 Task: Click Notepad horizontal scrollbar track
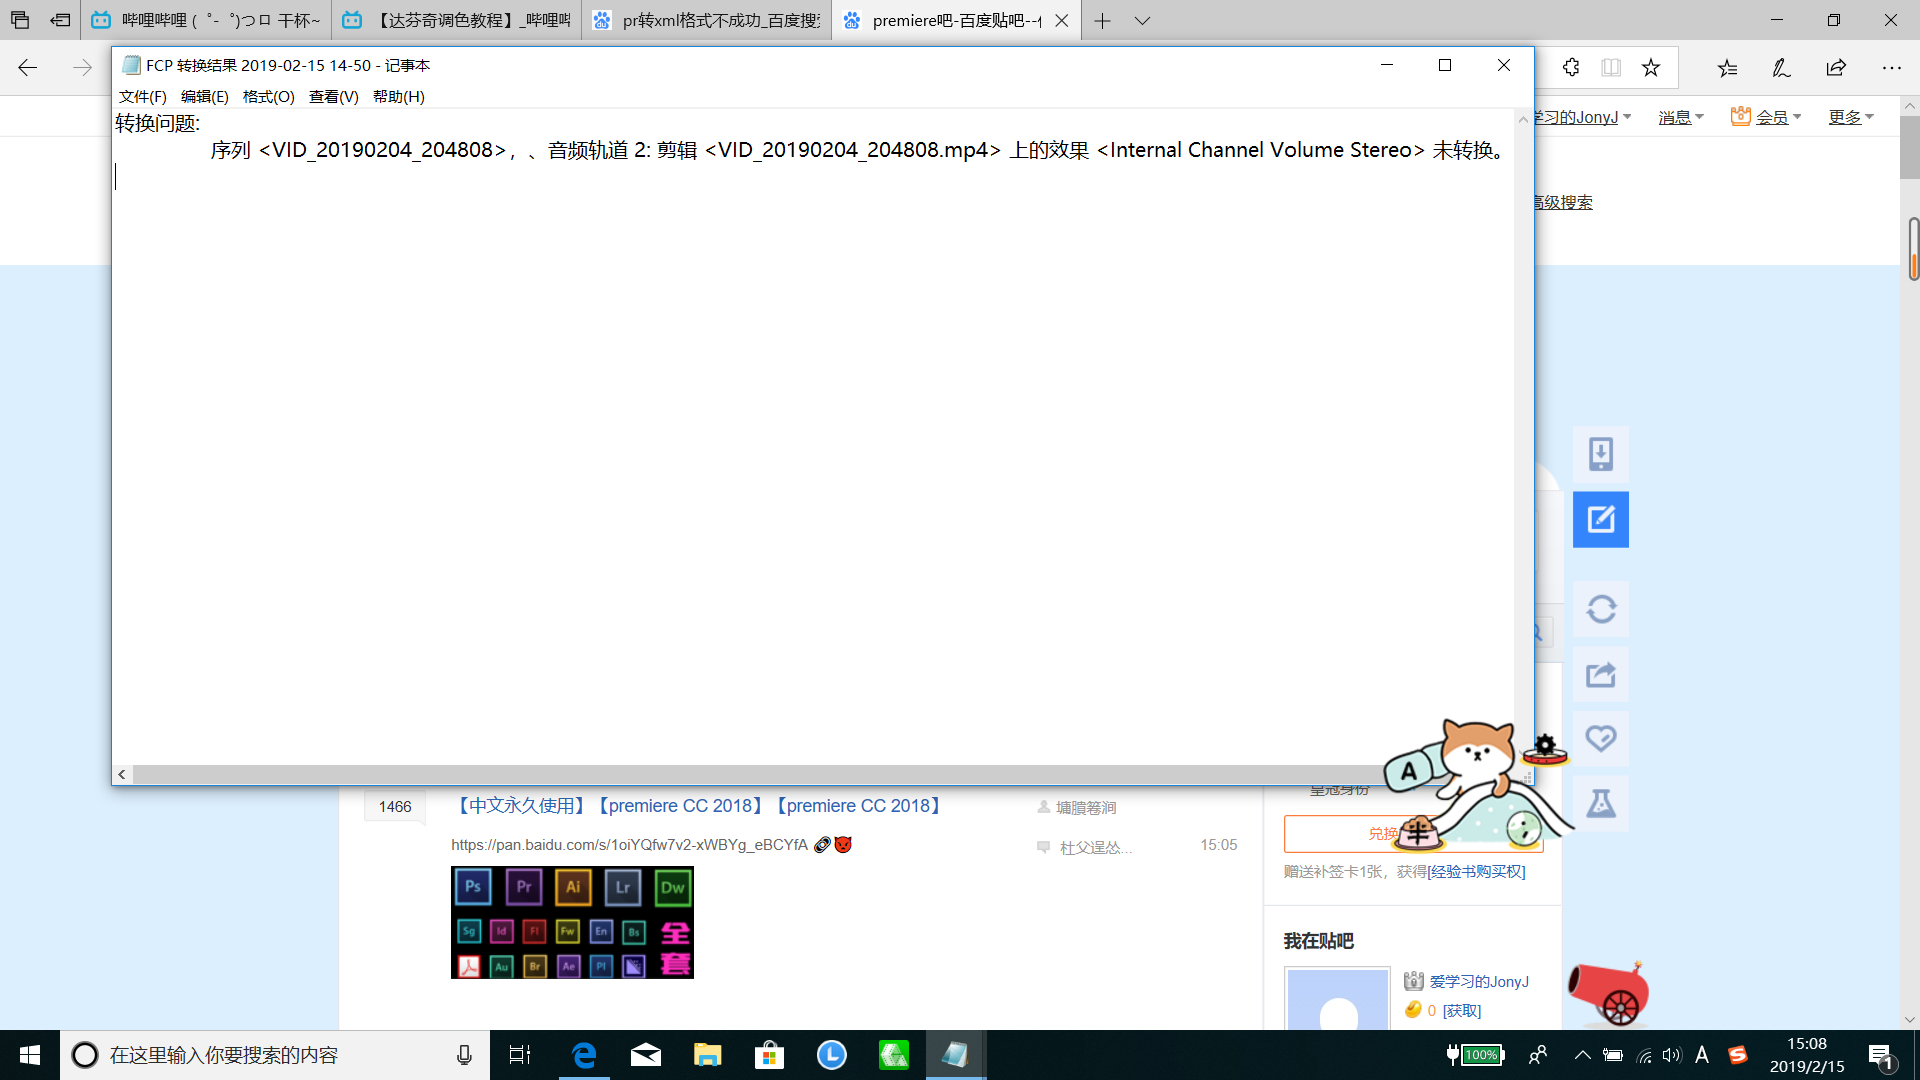(x=820, y=774)
